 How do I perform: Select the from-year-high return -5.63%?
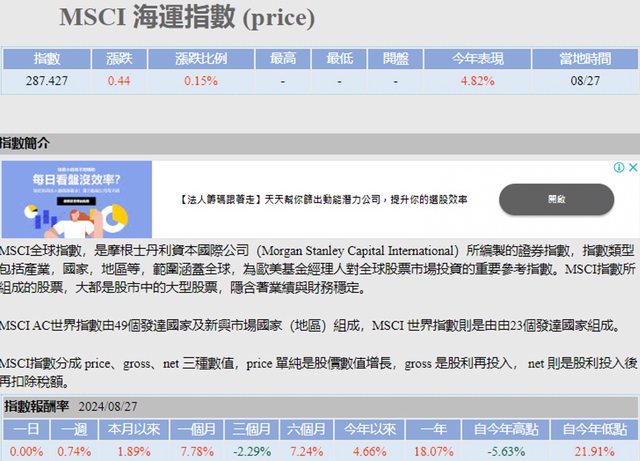[506, 452]
